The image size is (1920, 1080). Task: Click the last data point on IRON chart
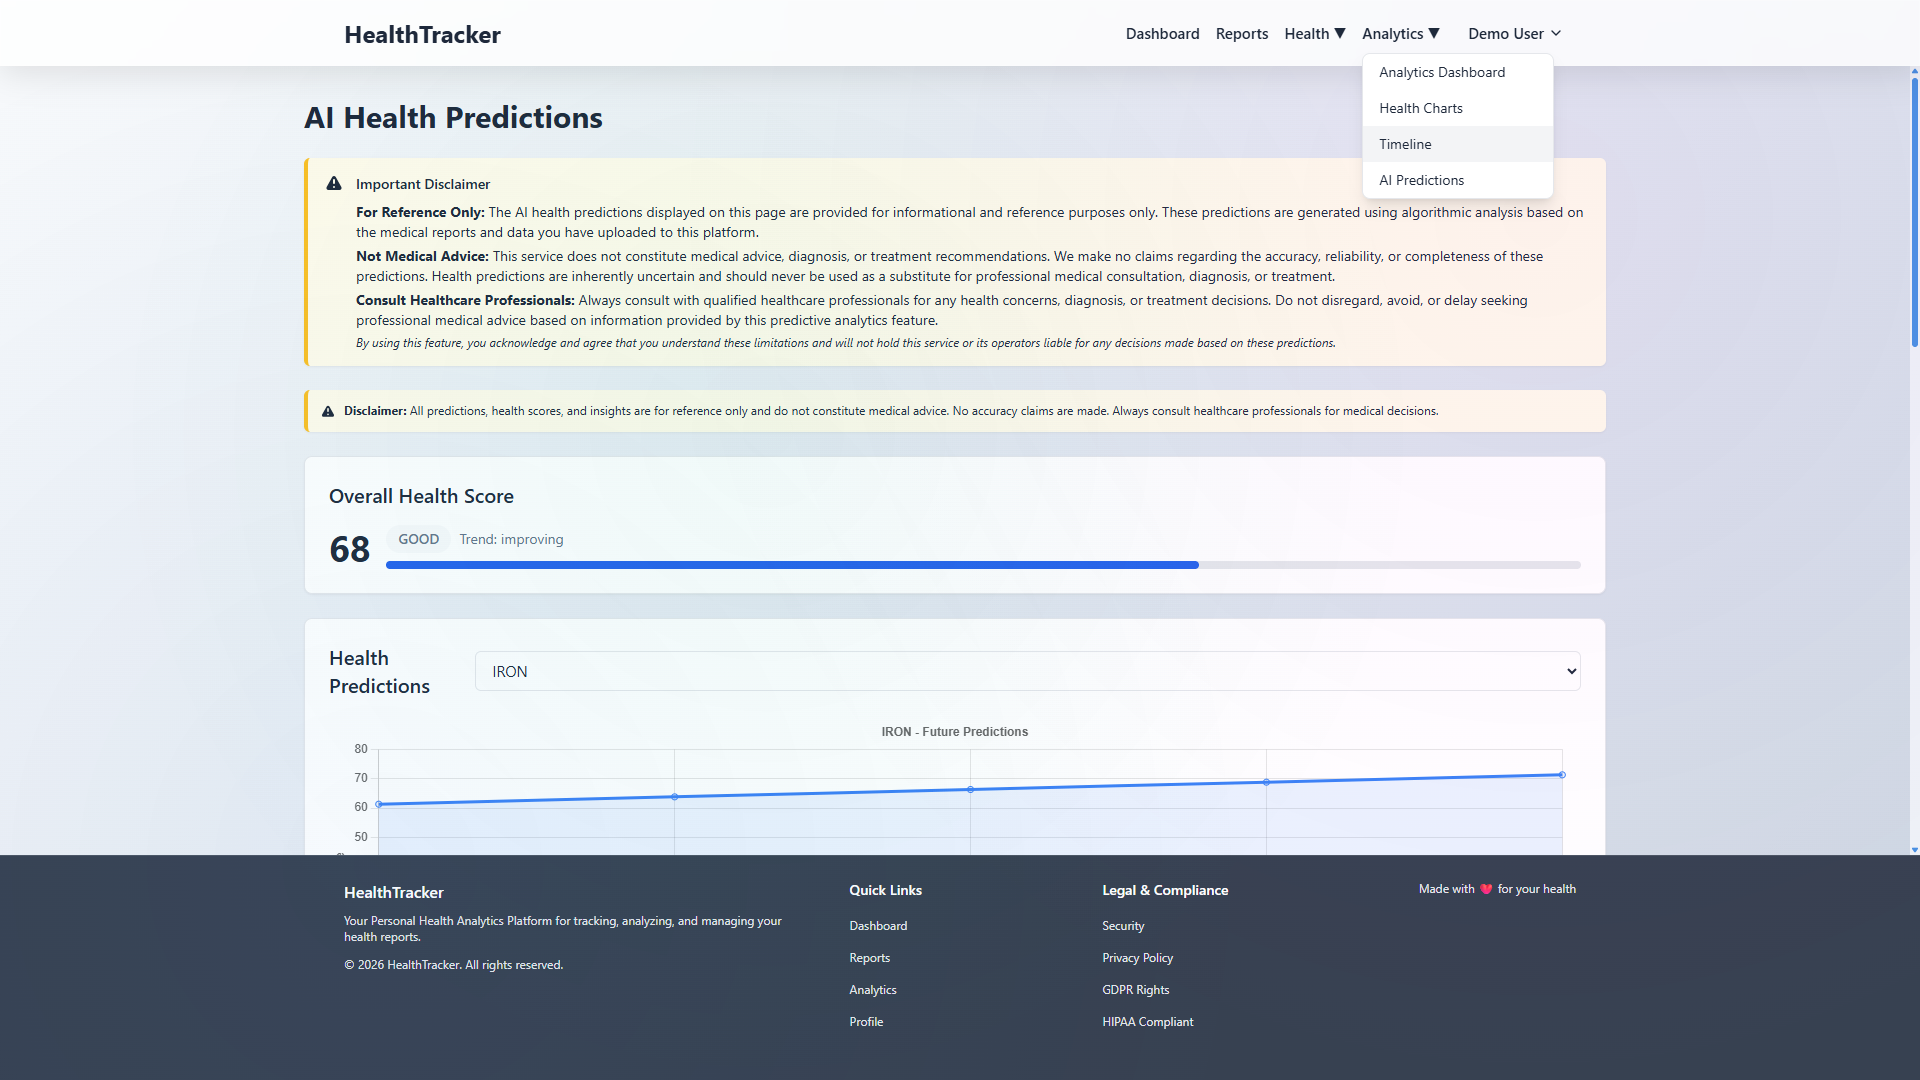click(1561, 775)
